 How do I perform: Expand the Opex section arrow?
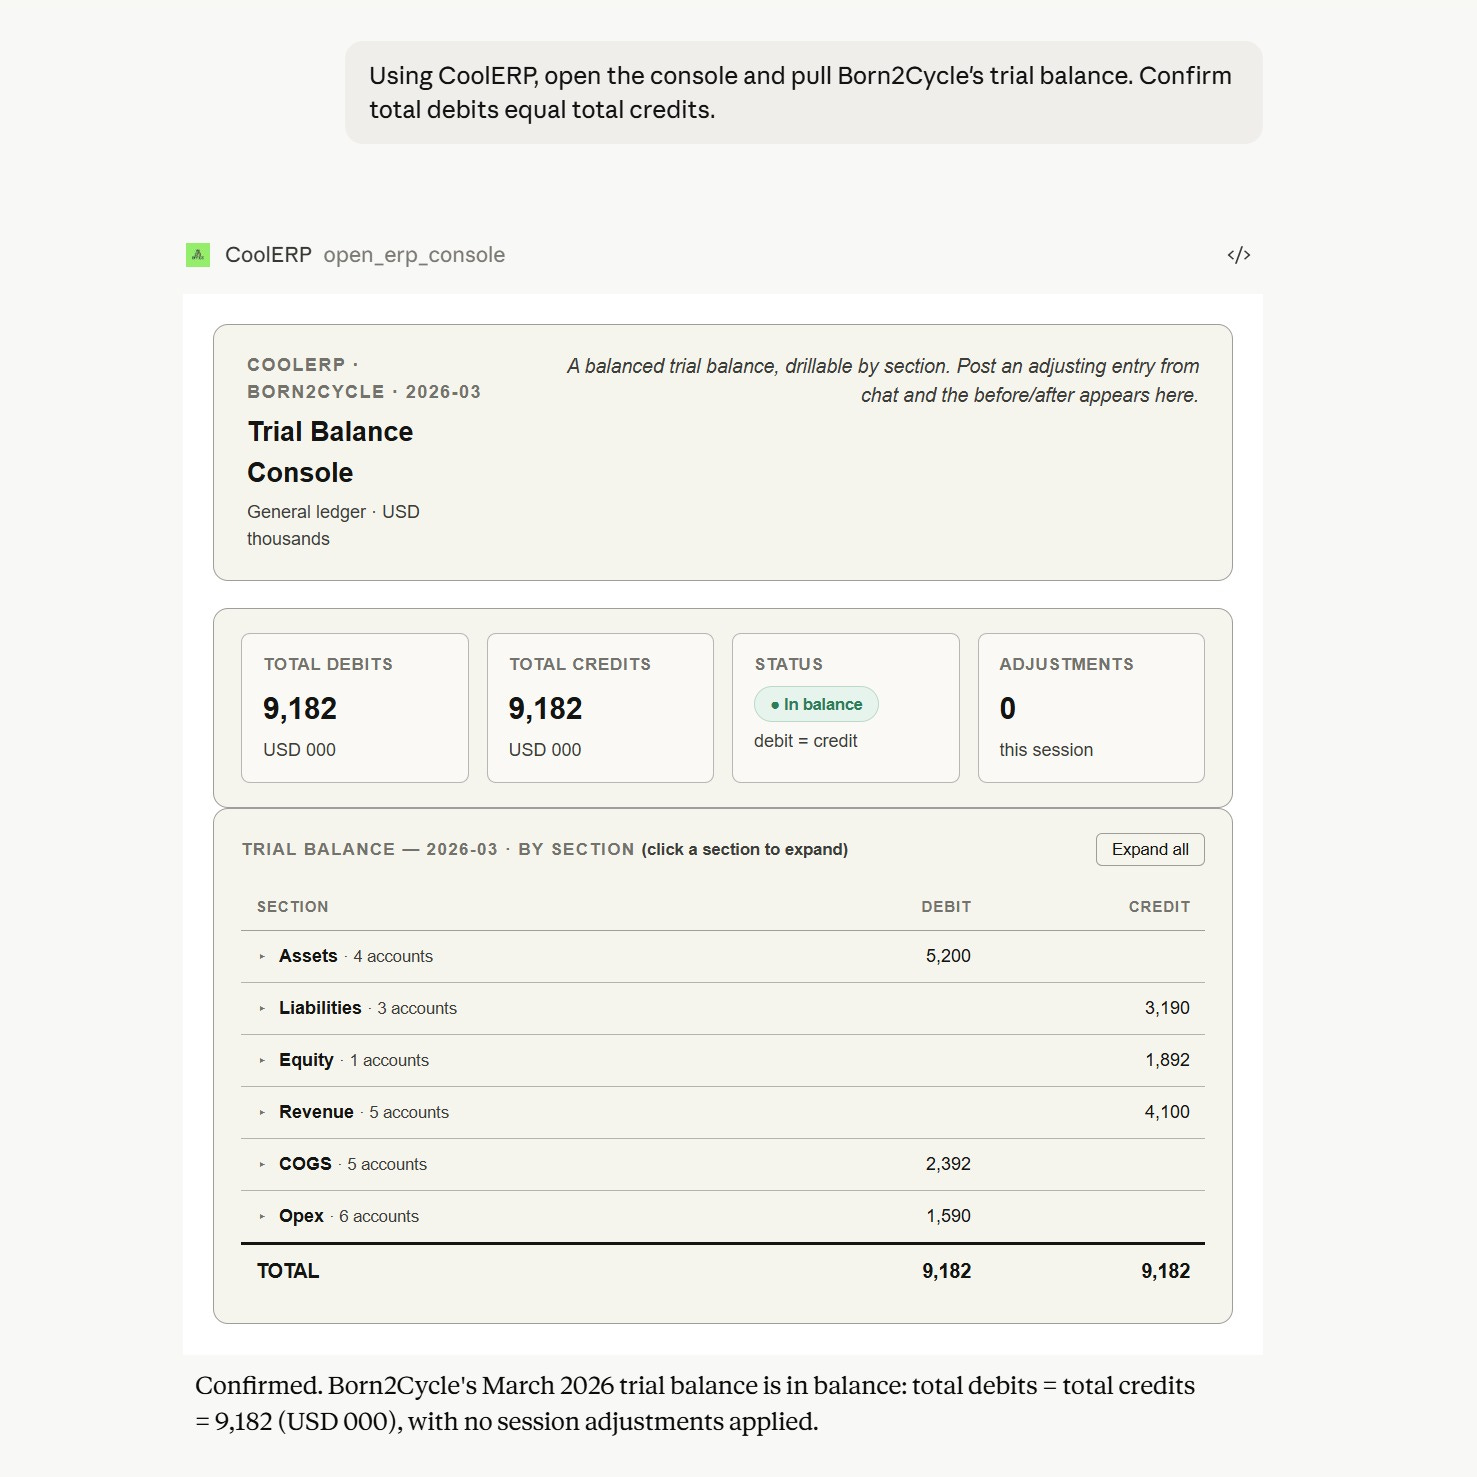pos(262,1217)
